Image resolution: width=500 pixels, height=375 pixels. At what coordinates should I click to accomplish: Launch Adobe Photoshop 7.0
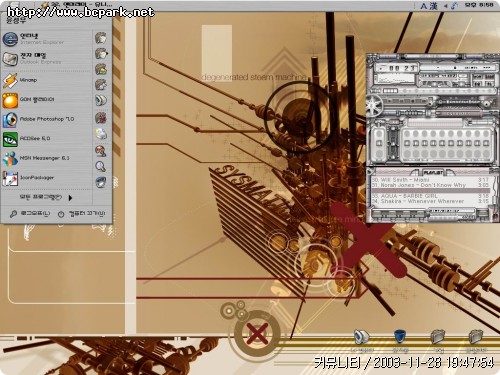(46, 119)
